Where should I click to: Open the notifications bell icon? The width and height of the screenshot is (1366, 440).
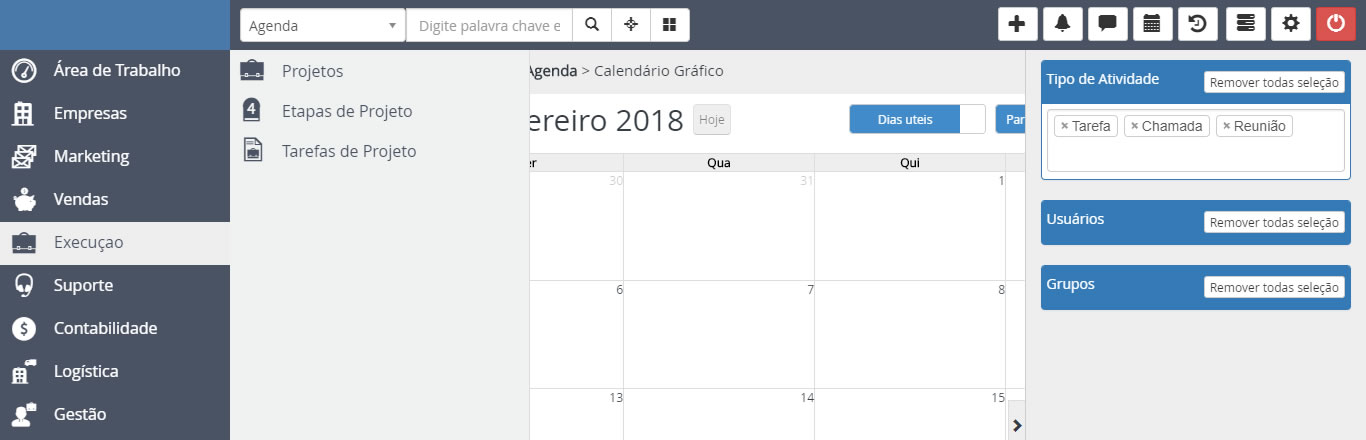pos(1062,25)
